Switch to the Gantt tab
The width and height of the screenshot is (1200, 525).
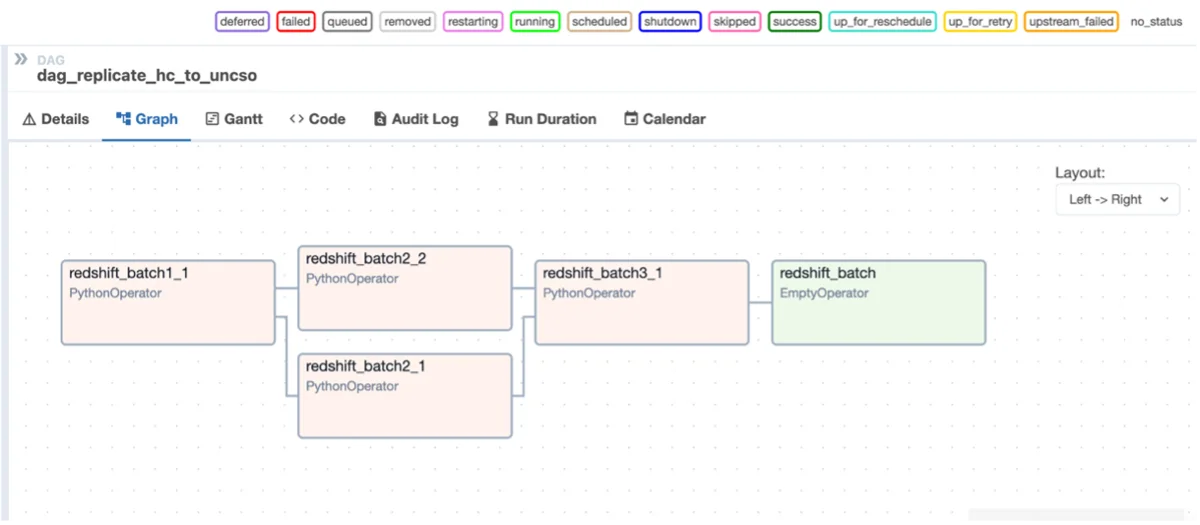point(234,119)
